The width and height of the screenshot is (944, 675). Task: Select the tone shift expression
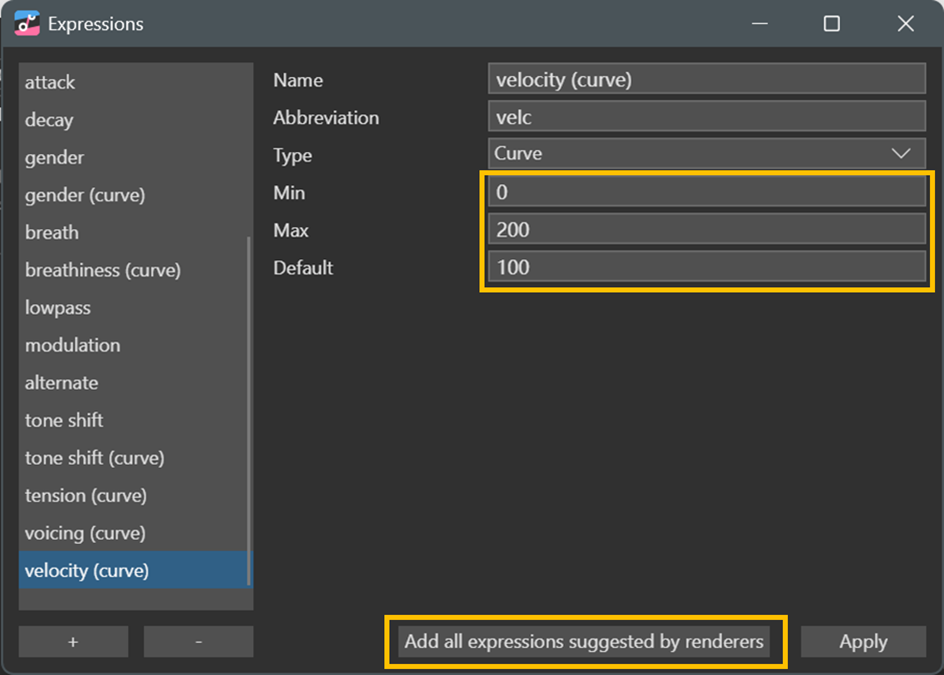click(135, 420)
